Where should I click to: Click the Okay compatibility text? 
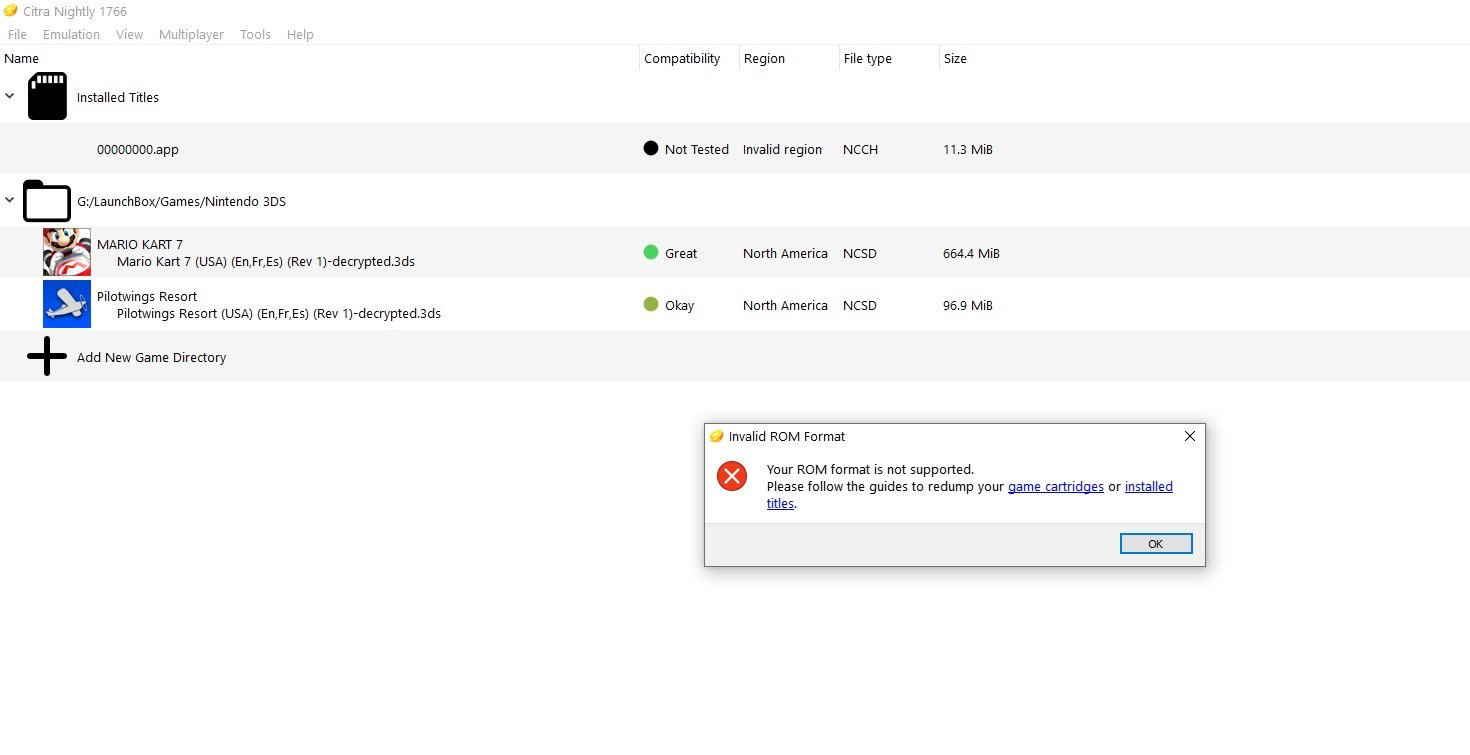[x=679, y=305]
